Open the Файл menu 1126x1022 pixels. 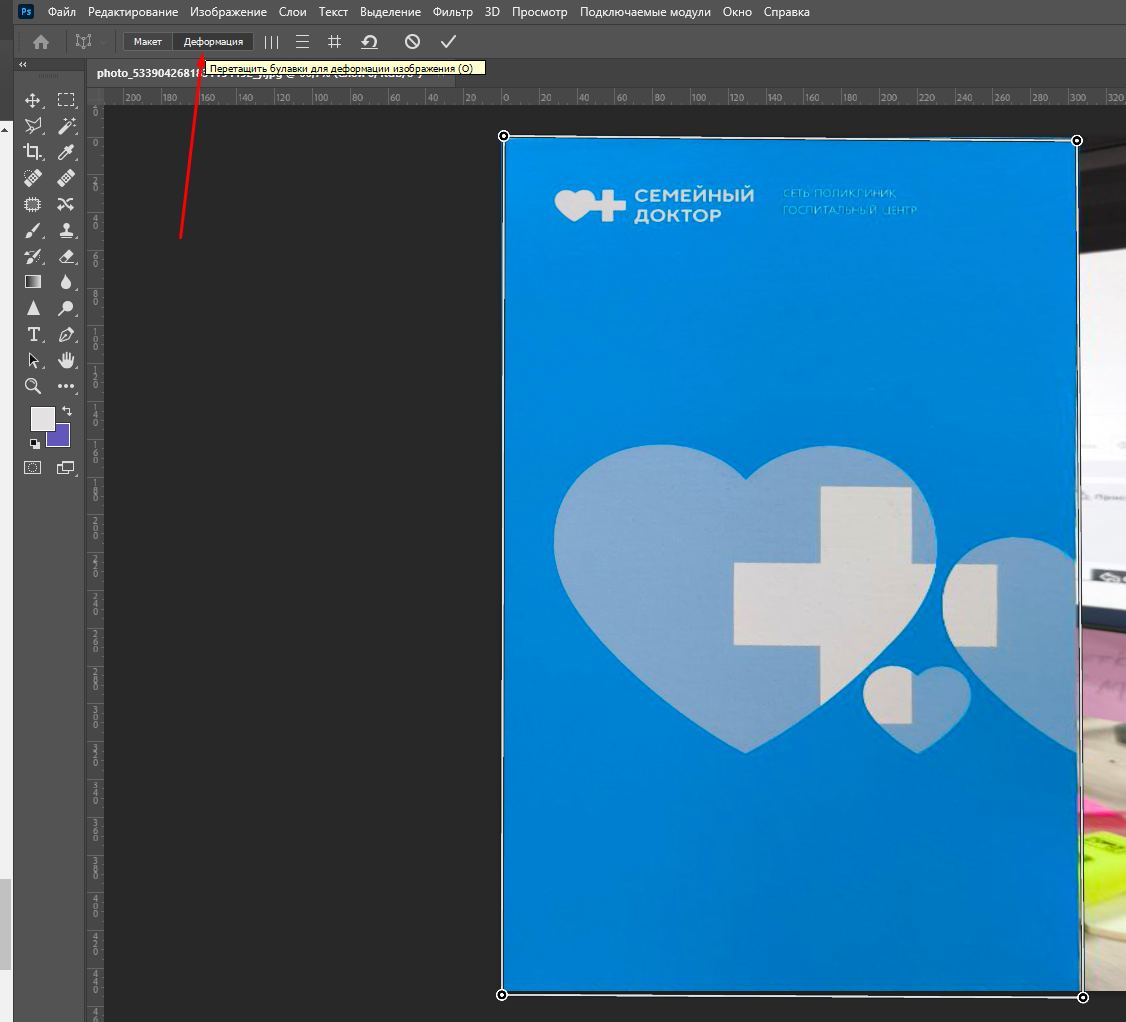[x=62, y=12]
